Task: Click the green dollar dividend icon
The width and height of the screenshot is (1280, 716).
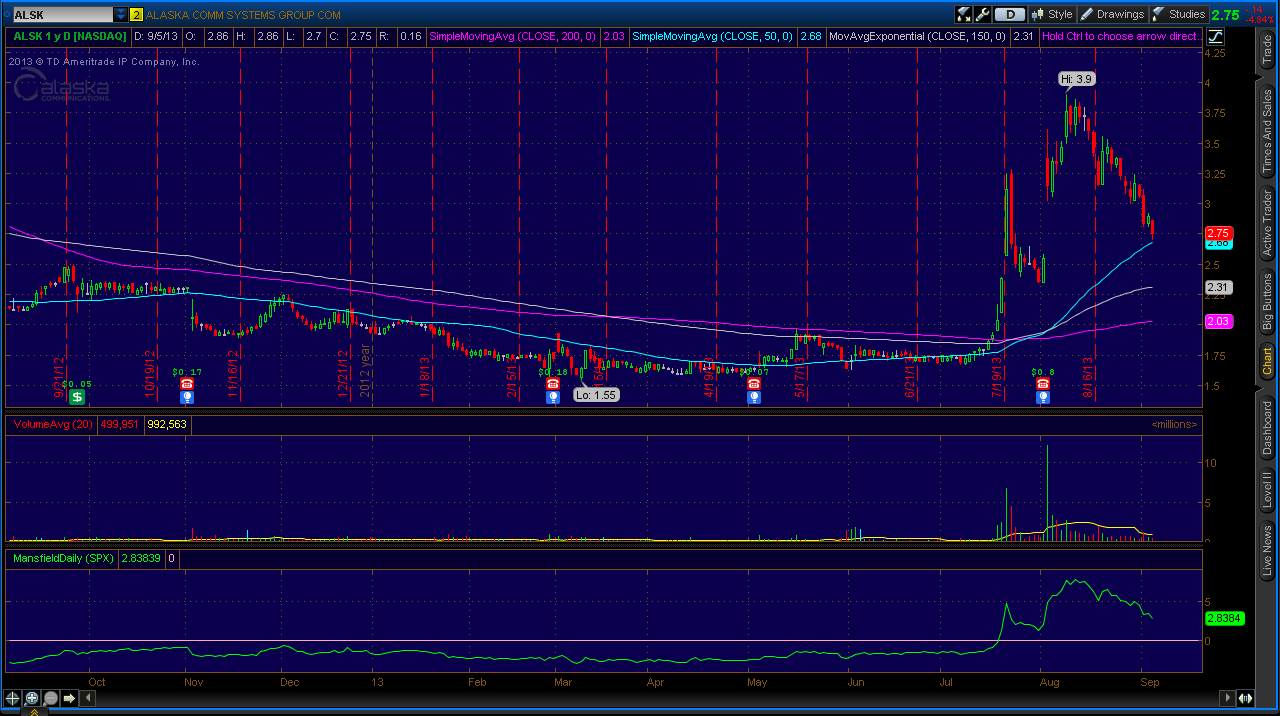Action: point(77,397)
